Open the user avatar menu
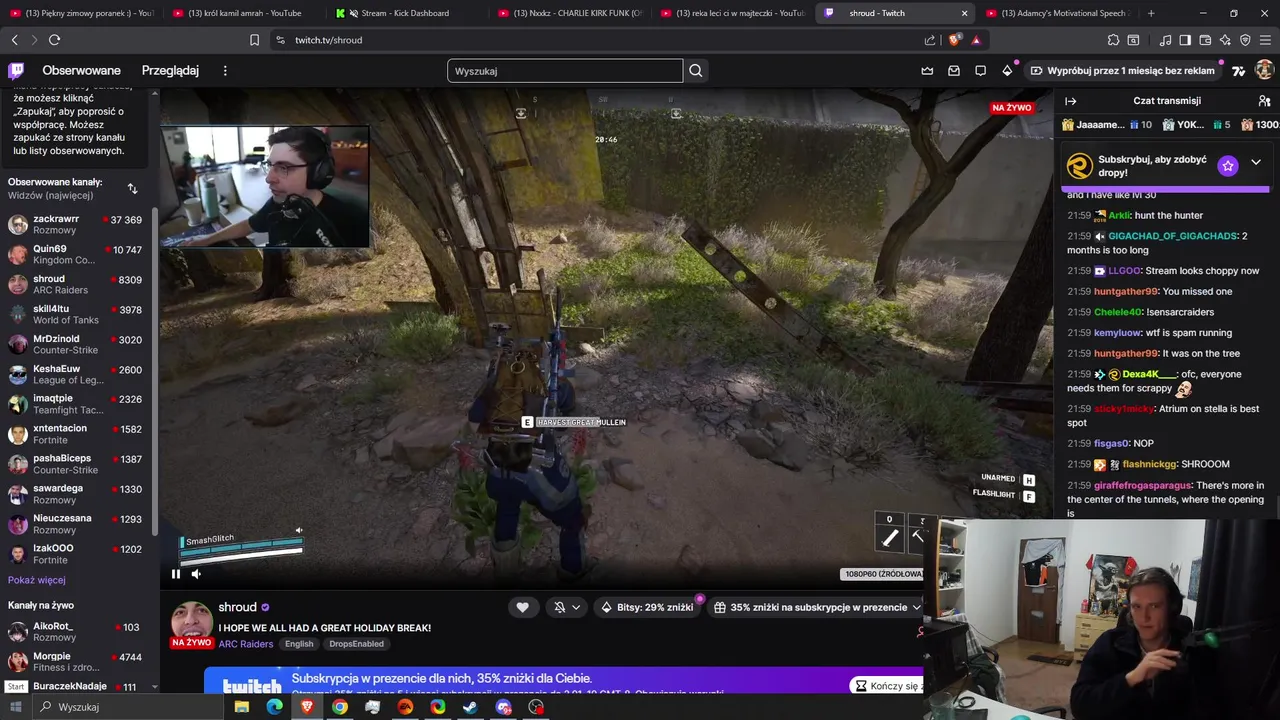The height and width of the screenshot is (720, 1280). (x=1264, y=70)
